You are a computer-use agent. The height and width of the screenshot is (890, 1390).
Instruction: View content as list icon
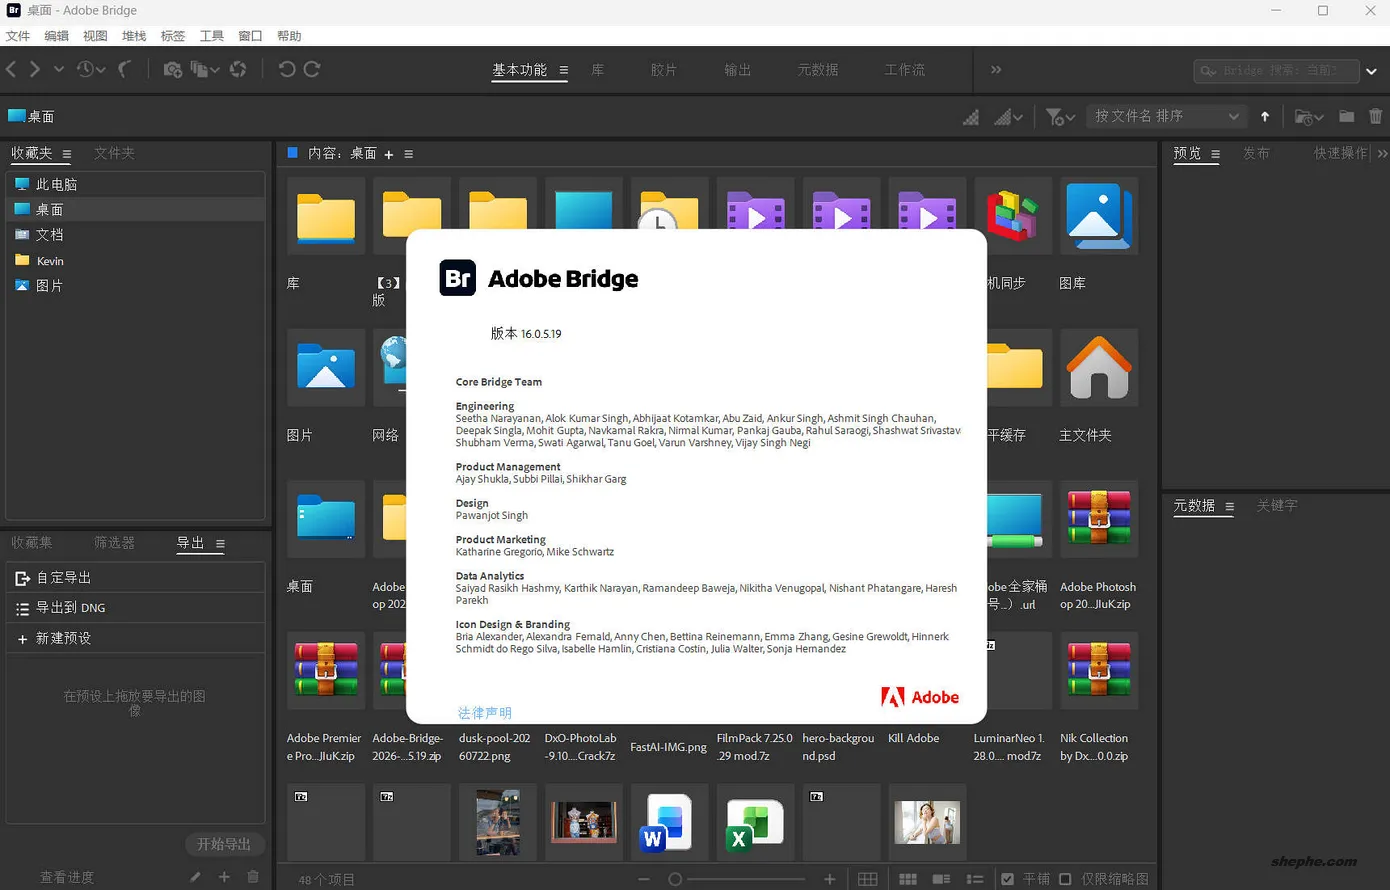click(x=975, y=879)
